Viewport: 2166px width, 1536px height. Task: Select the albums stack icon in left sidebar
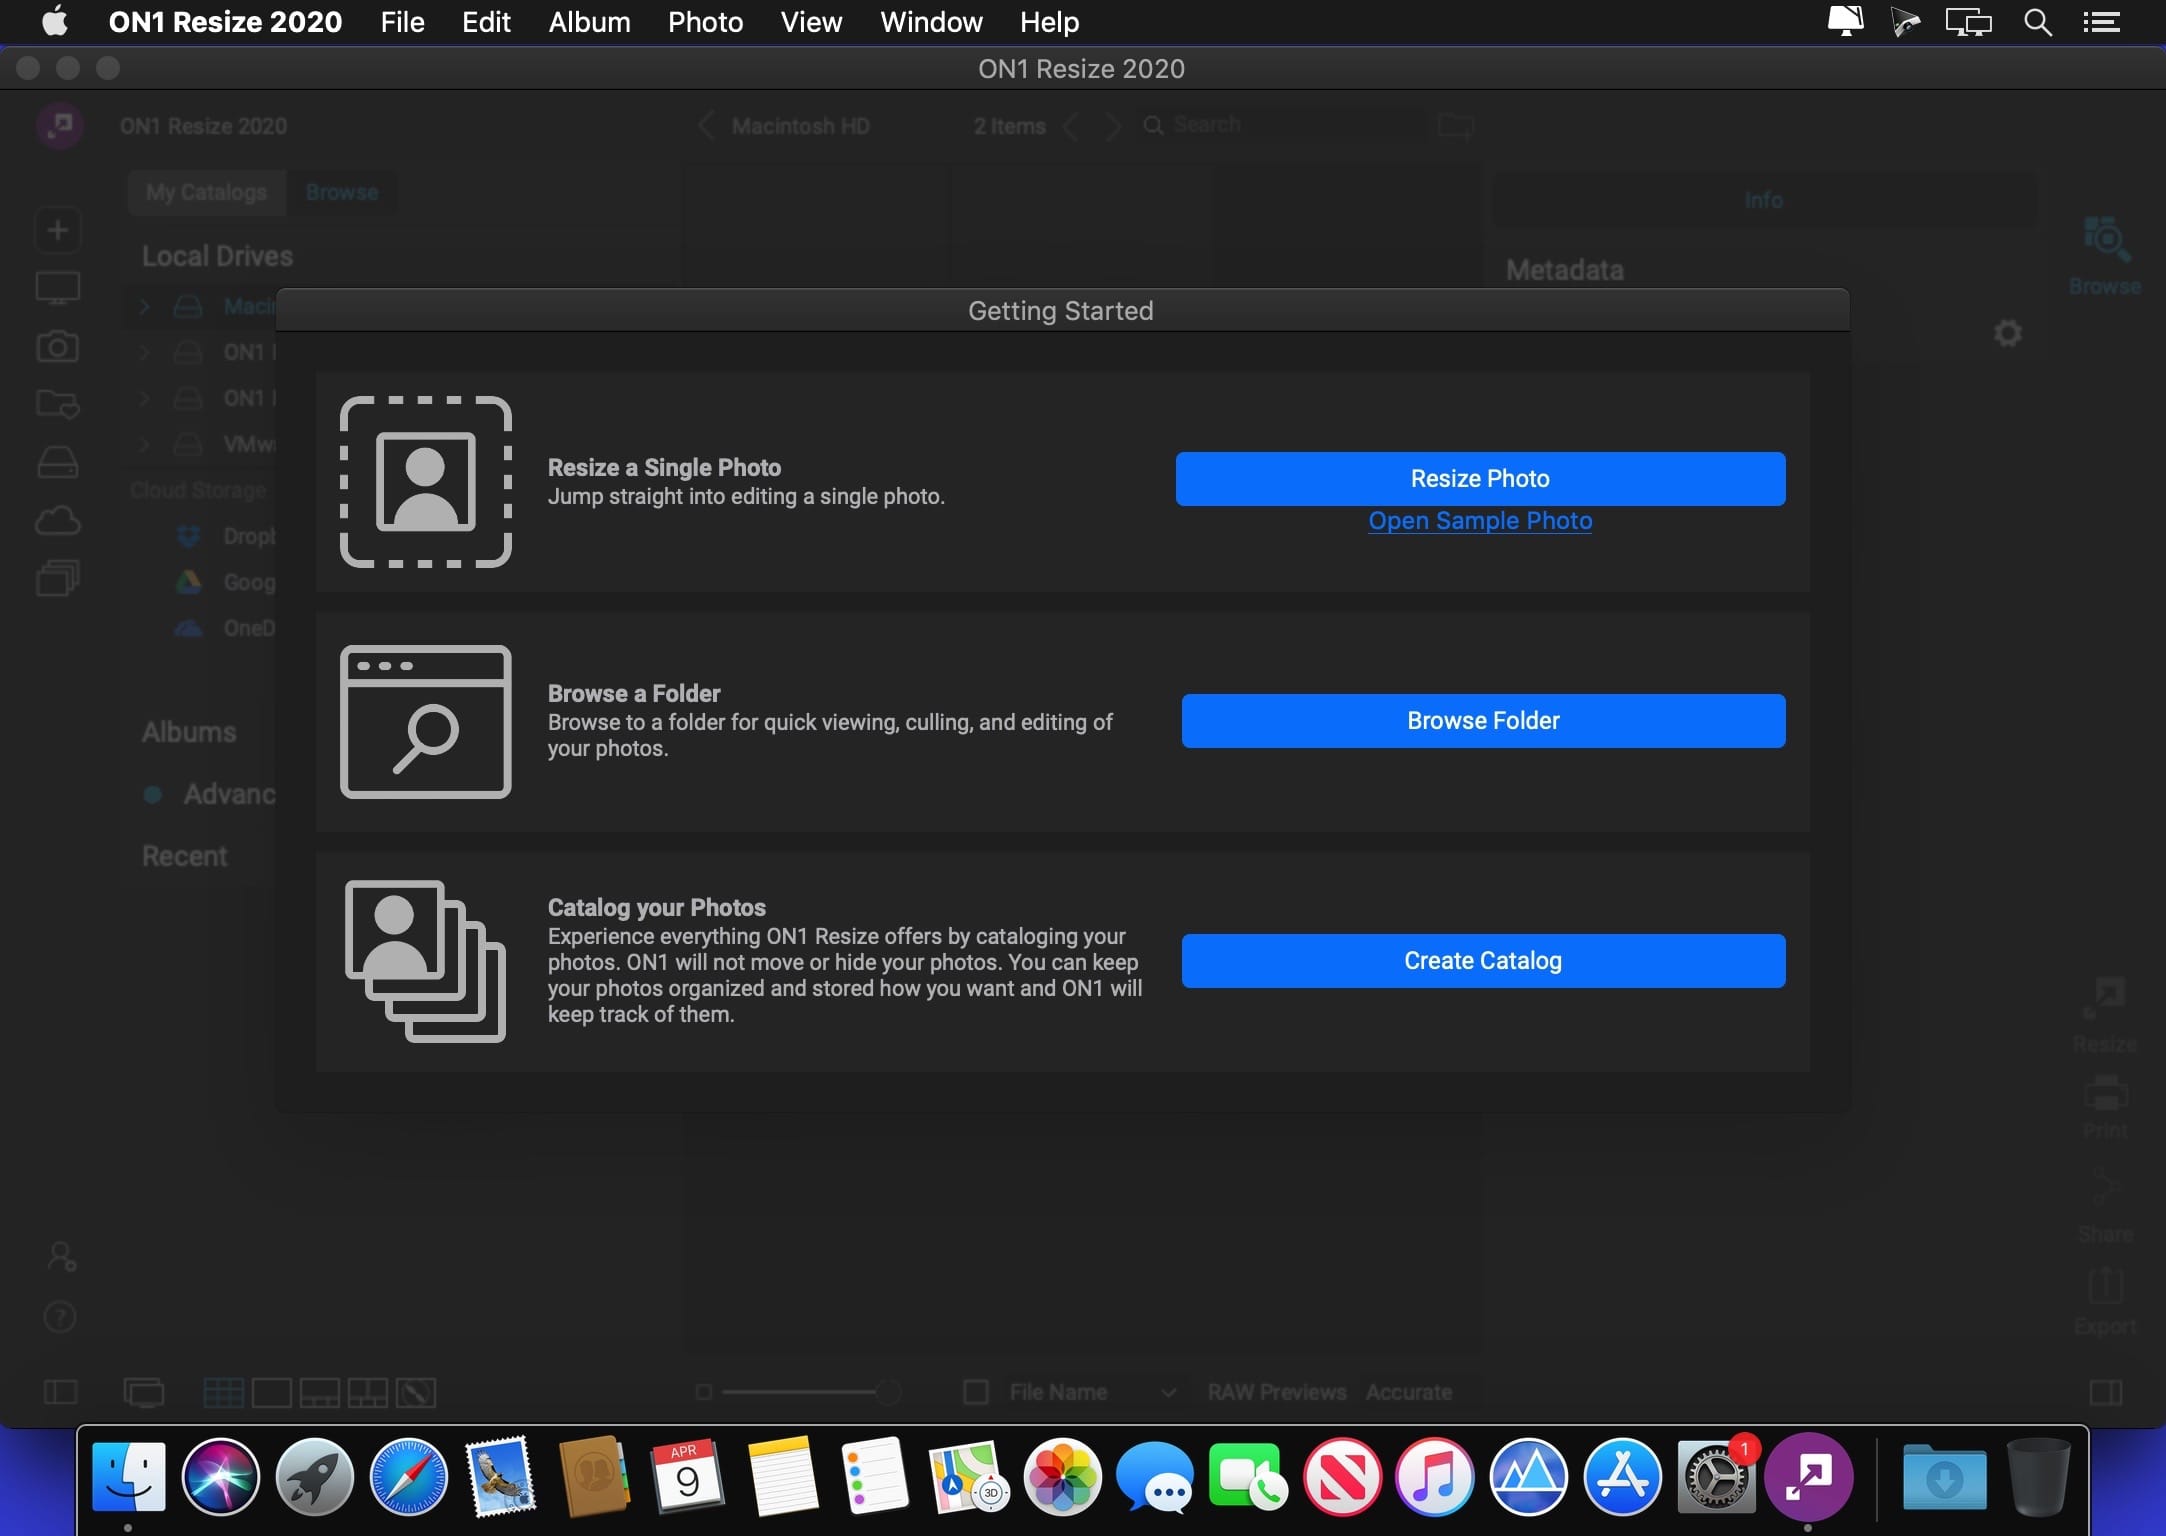[x=58, y=578]
